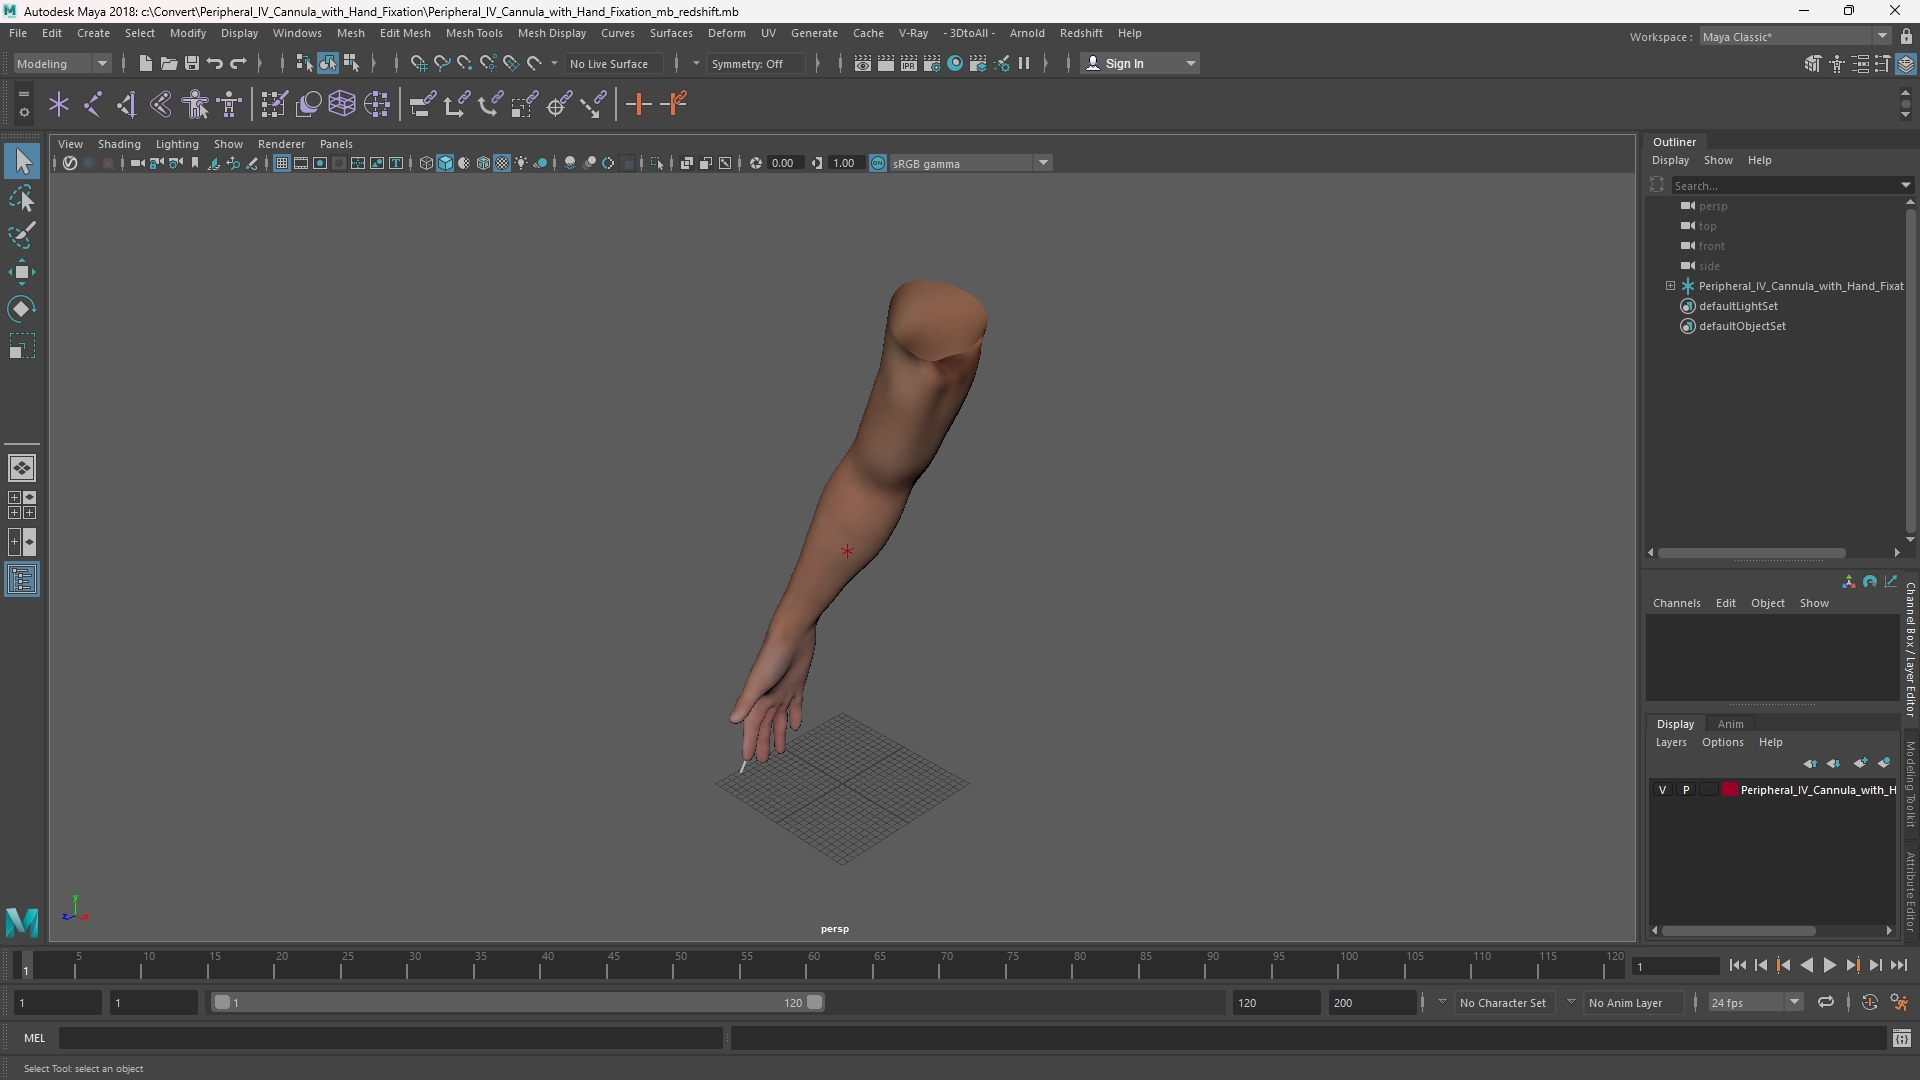Viewport: 1920px width, 1080px height.
Task: Click the range slider end handle
Action: [x=815, y=1002]
